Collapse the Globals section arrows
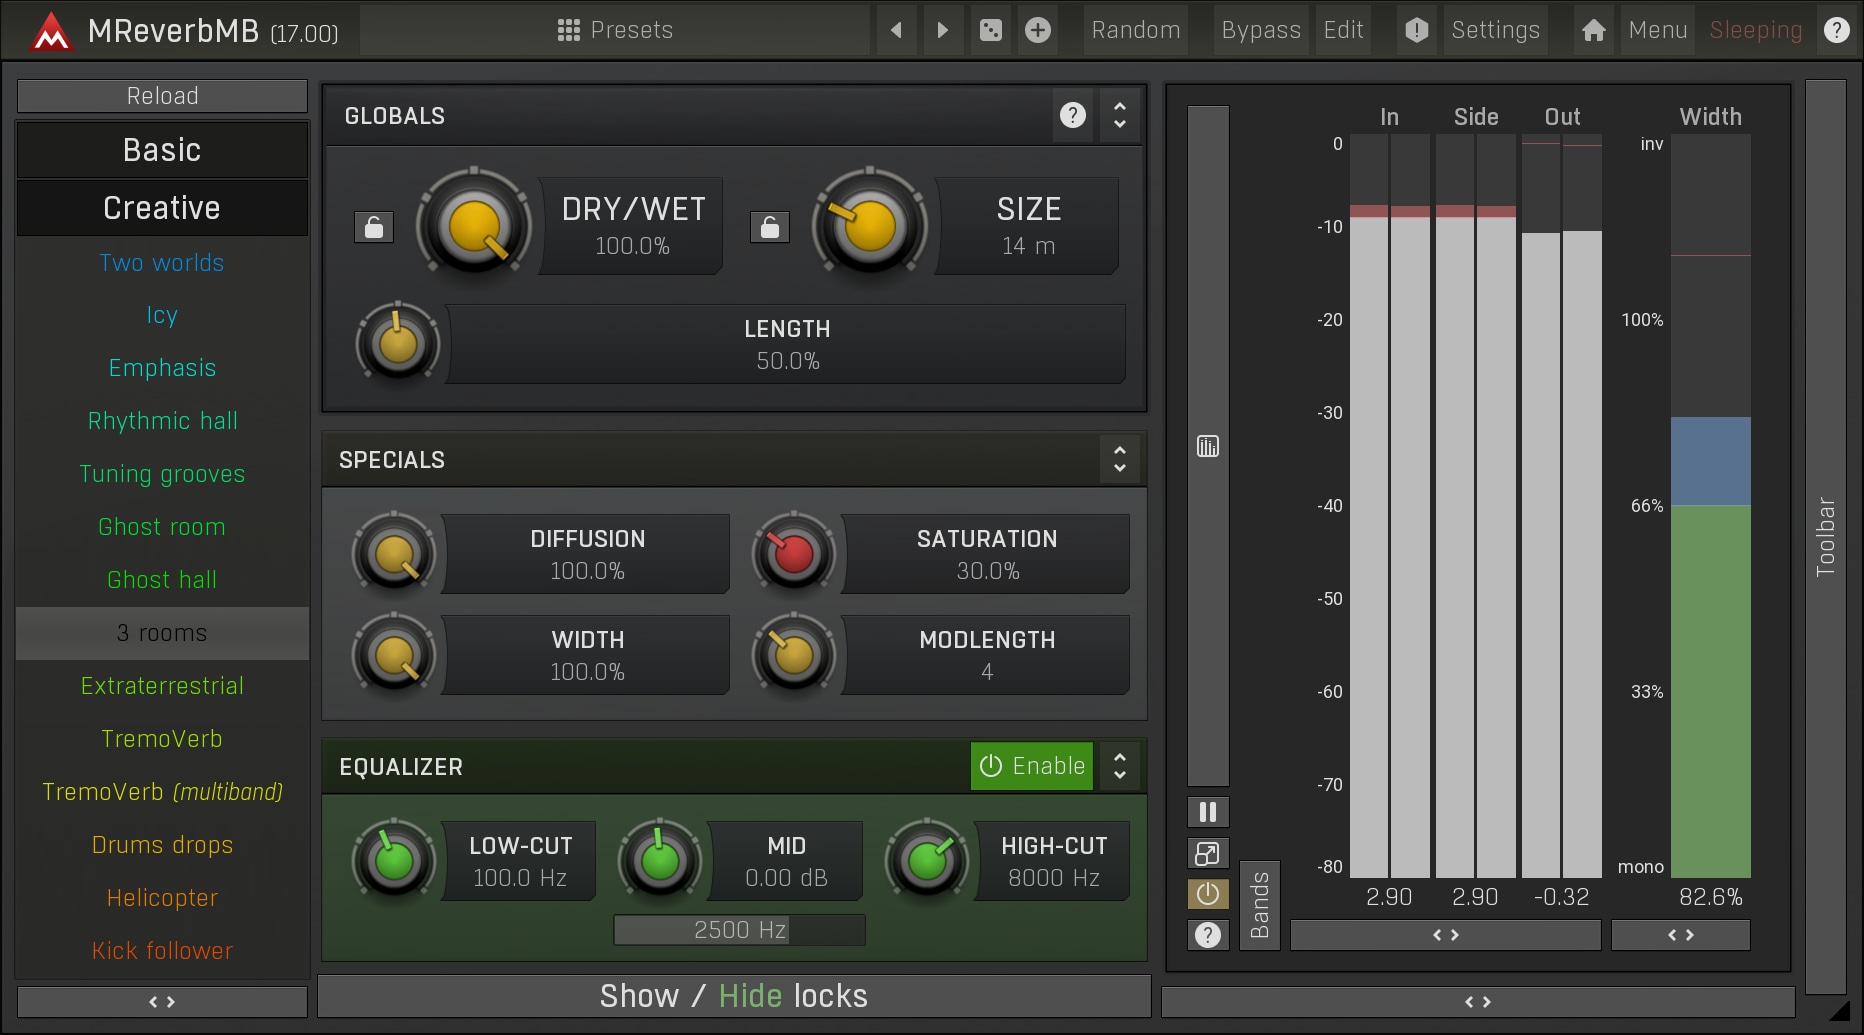The image size is (1864, 1035). coord(1120,116)
